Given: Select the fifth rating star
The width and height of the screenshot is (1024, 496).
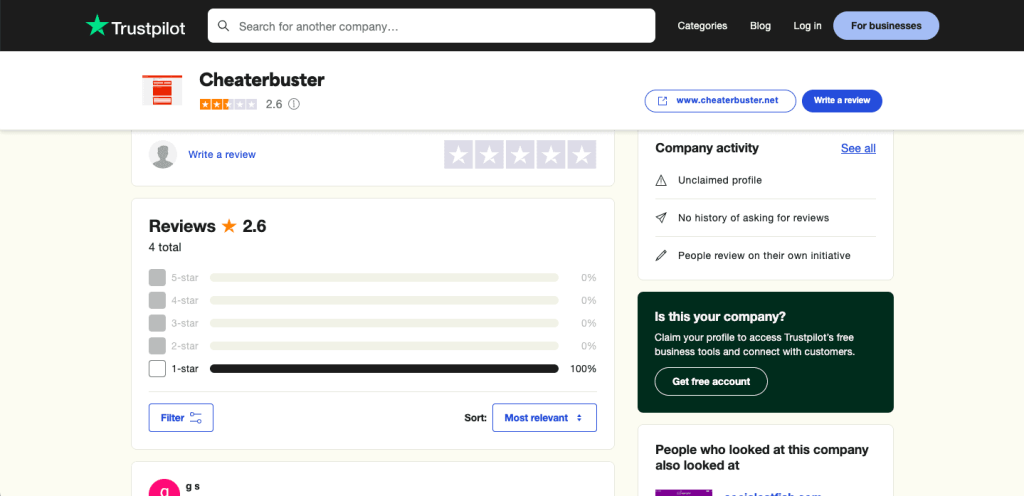Looking at the screenshot, I should pyautogui.click(x=582, y=155).
